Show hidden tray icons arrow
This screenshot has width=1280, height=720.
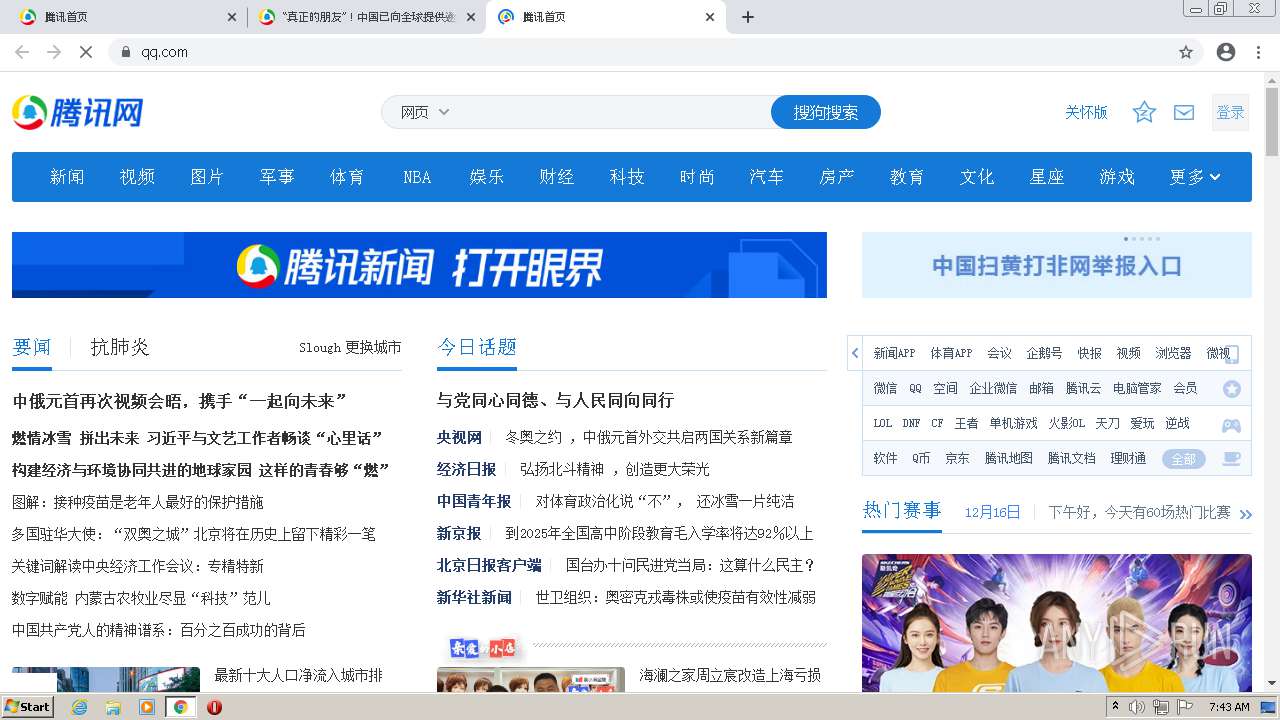tap(1115, 707)
